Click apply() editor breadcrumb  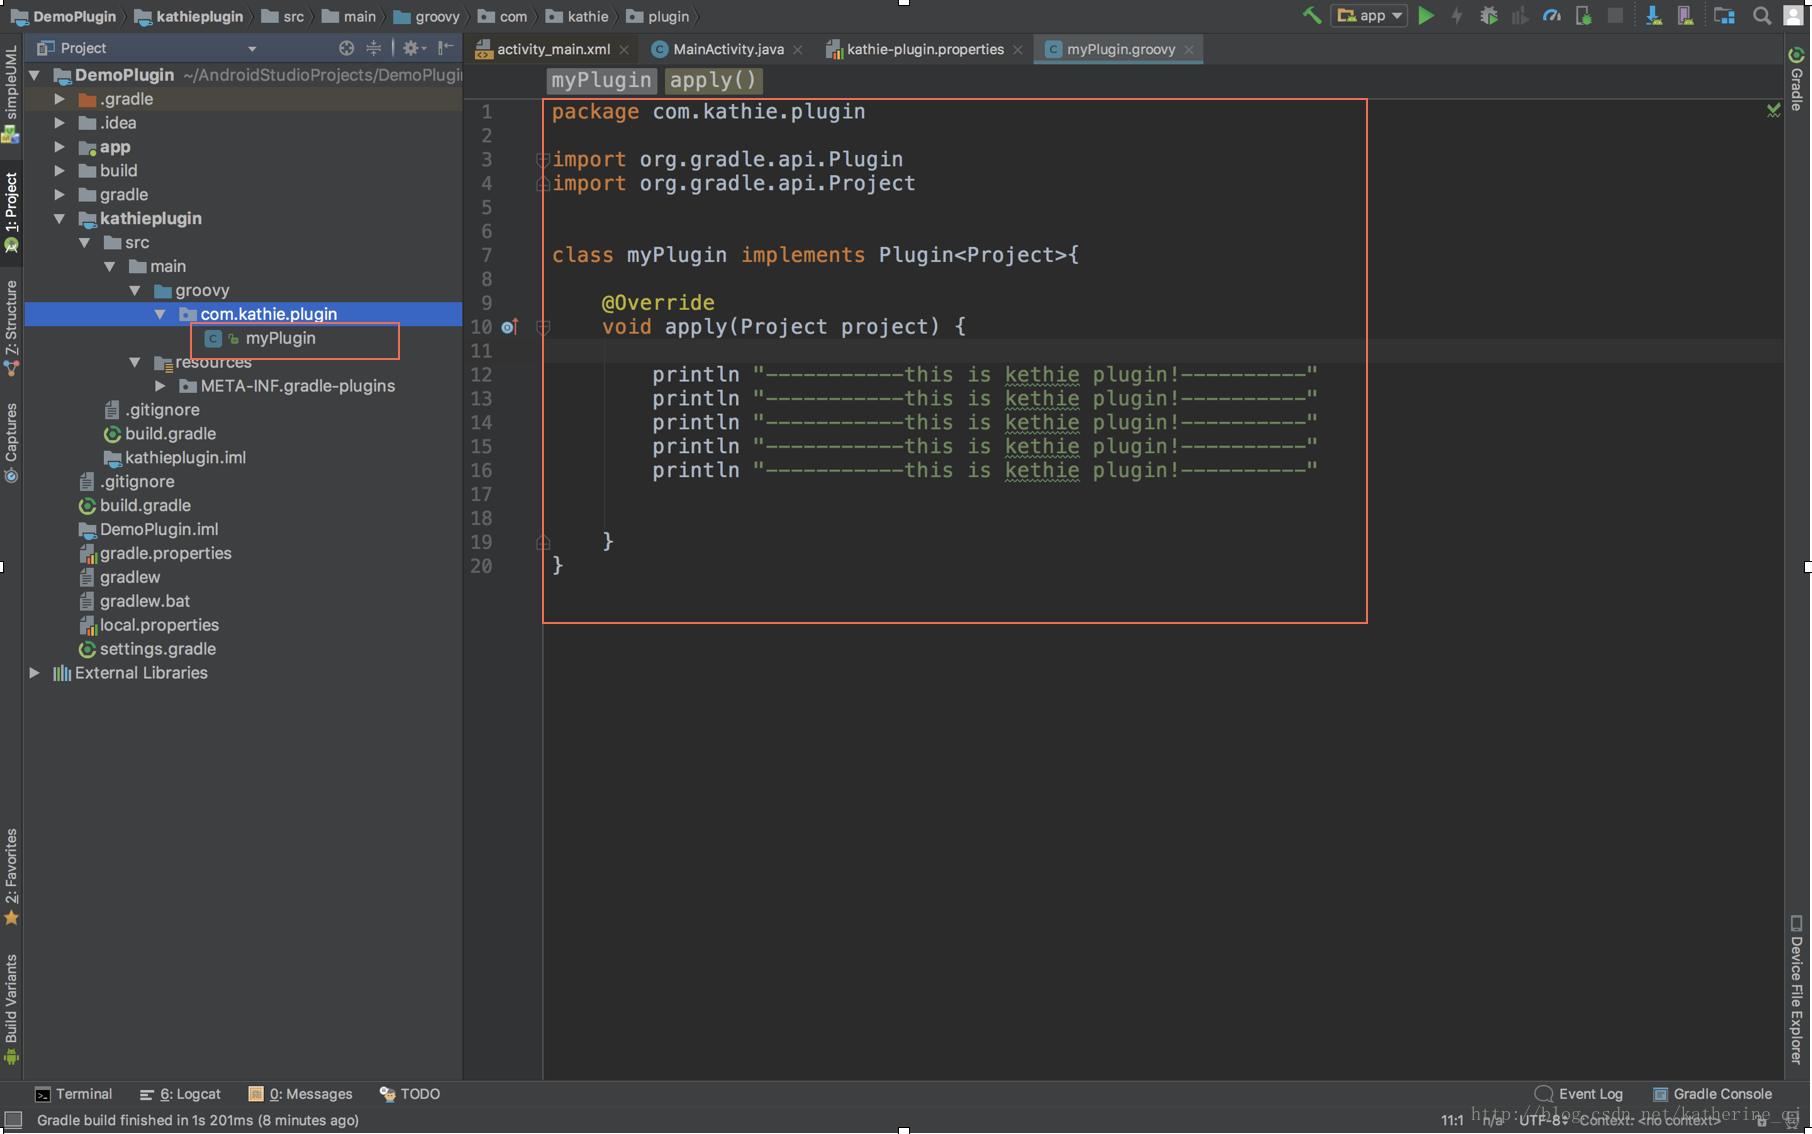pyautogui.click(x=714, y=80)
